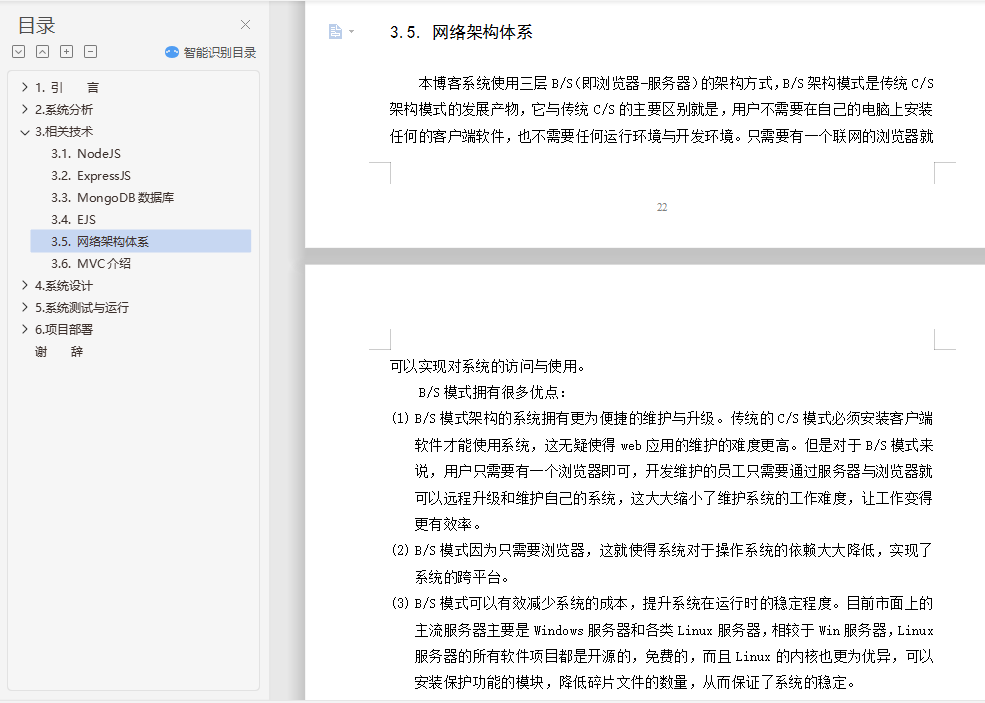The height and width of the screenshot is (703, 985).
Task: Expand the 2.系统分析 section
Action: pyautogui.click(x=24, y=109)
